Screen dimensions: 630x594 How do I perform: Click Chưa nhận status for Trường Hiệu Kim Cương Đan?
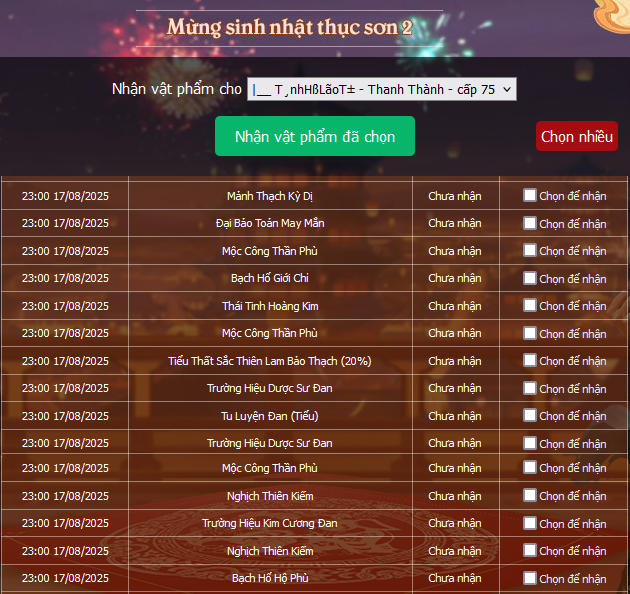click(455, 523)
